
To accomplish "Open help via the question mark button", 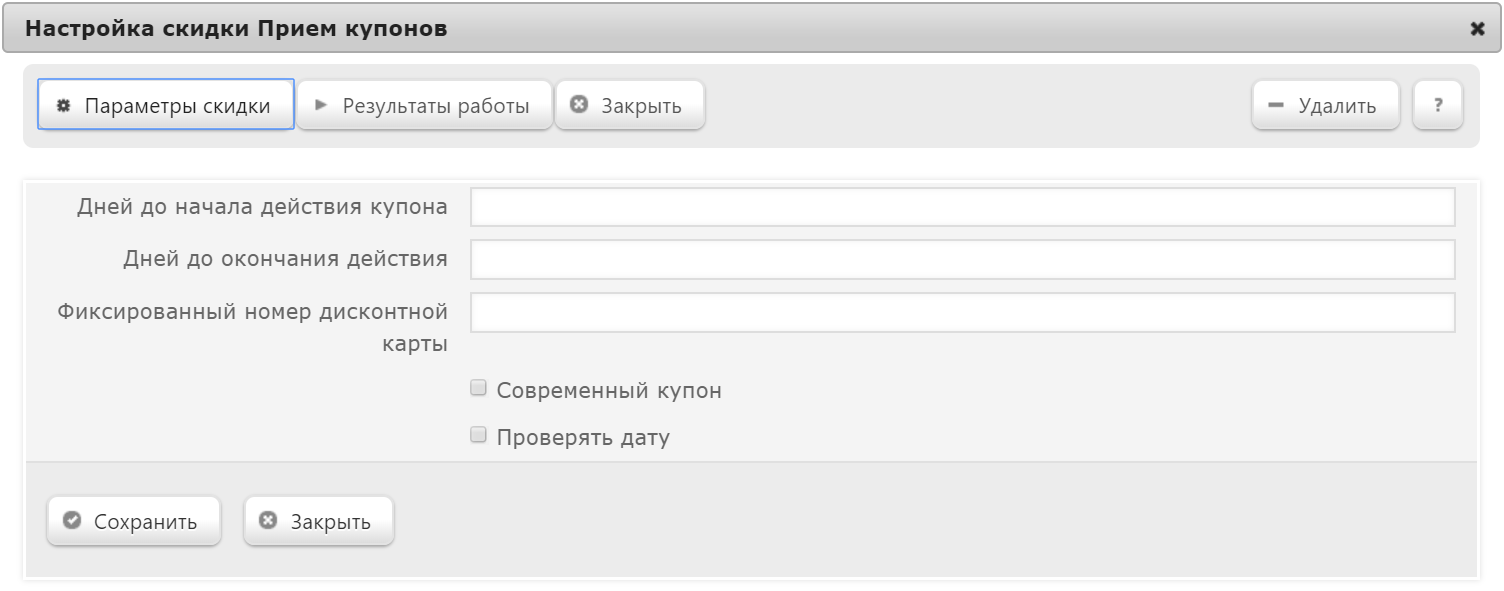I will click(x=1438, y=105).
